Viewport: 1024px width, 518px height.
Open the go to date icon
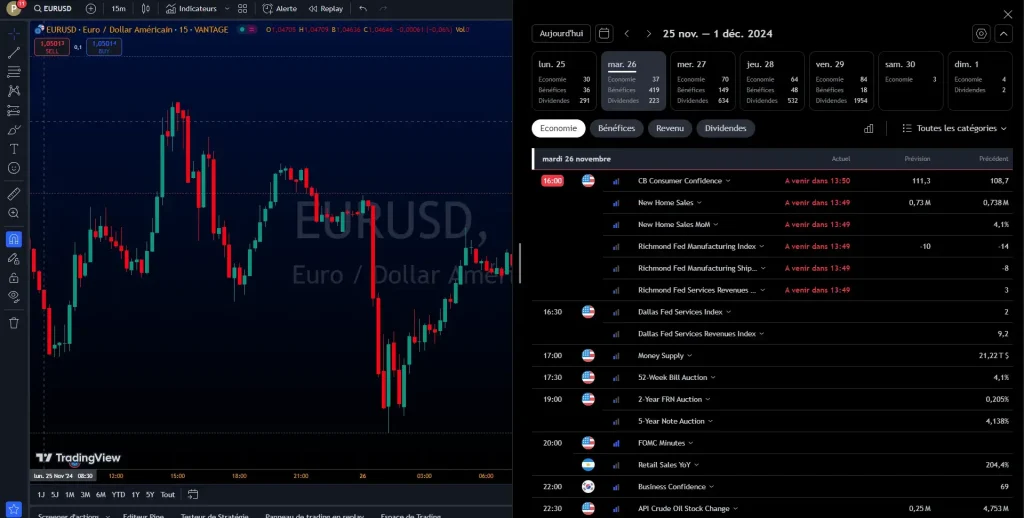pos(193,494)
